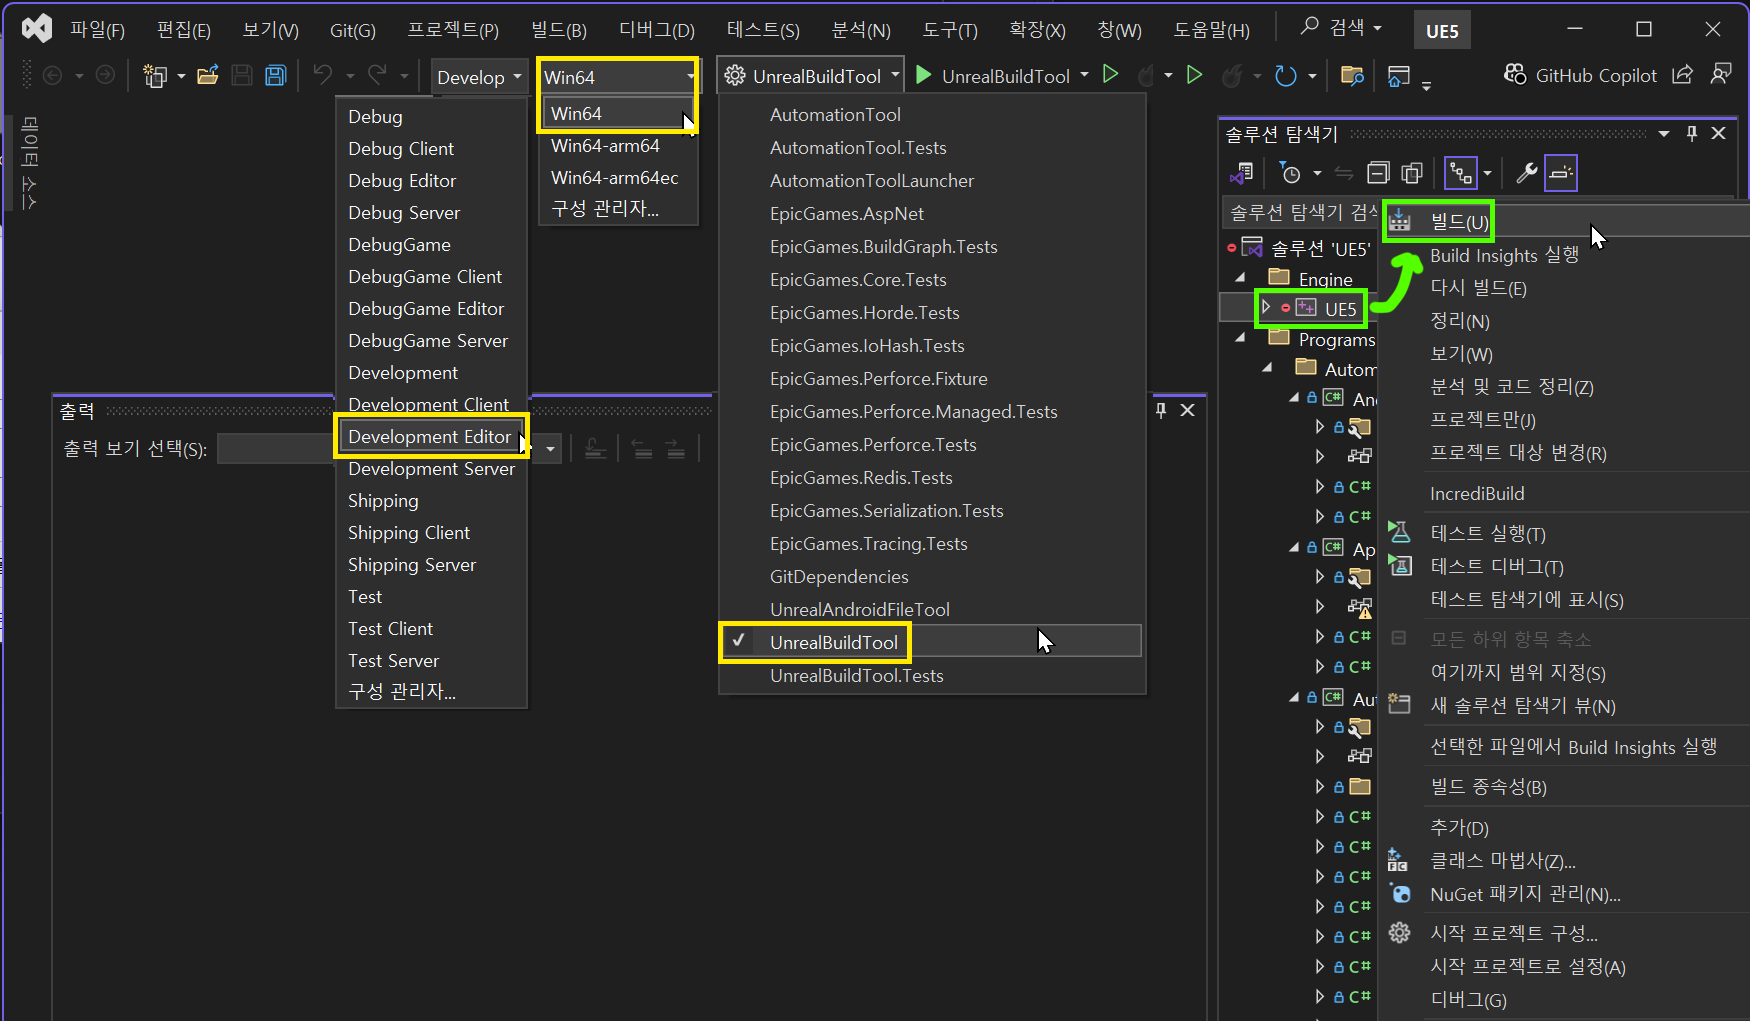
Task: Toggle the preview selected items button
Action: pos(1561,173)
